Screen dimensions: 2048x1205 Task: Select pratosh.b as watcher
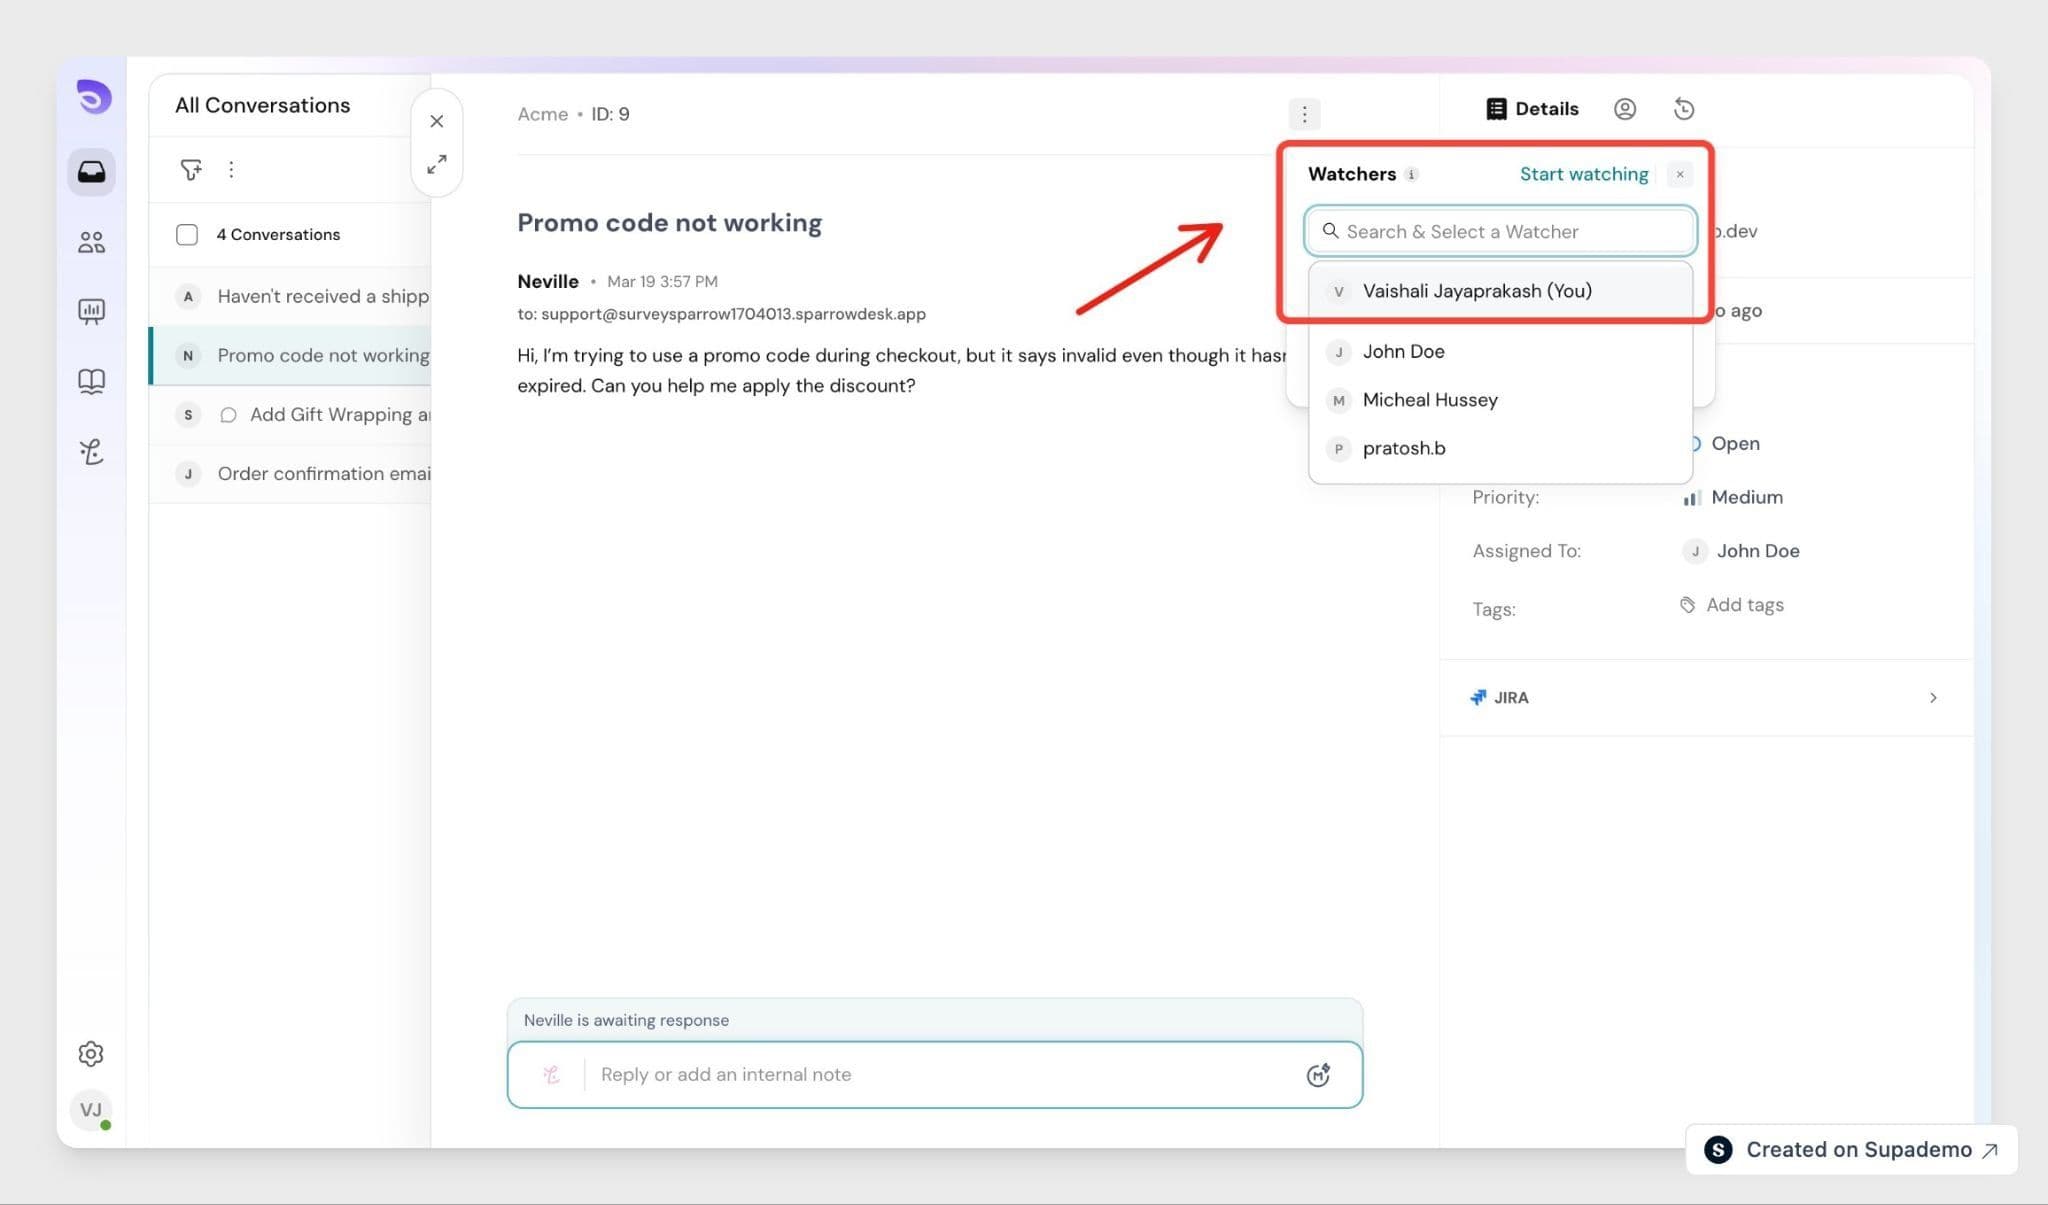(x=1500, y=448)
